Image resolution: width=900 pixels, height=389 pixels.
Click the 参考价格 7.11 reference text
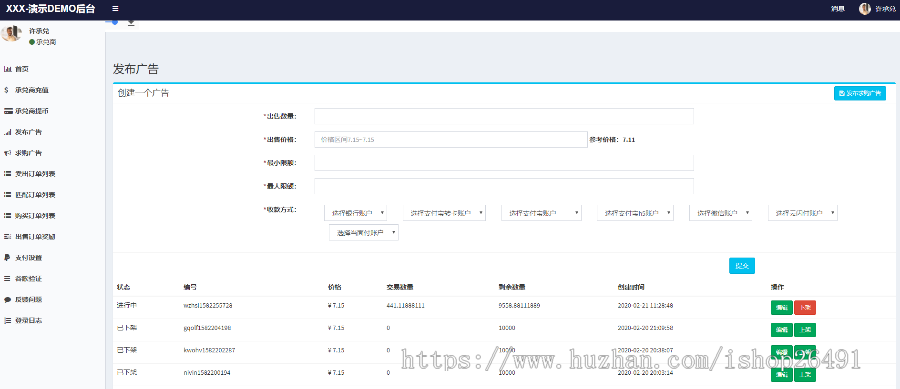pos(612,139)
